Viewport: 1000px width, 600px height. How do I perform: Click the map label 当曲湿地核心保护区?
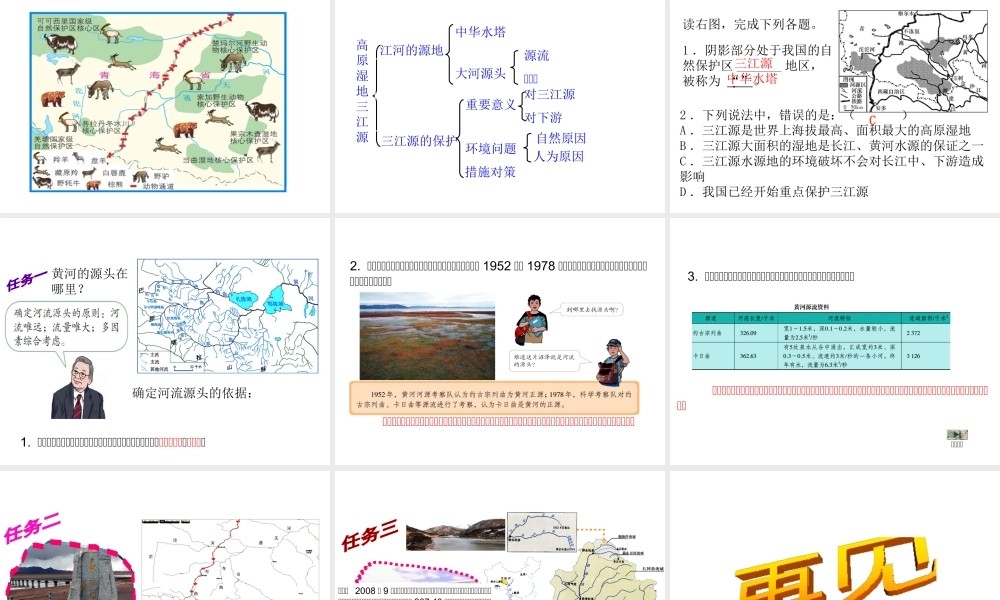point(217,160)
